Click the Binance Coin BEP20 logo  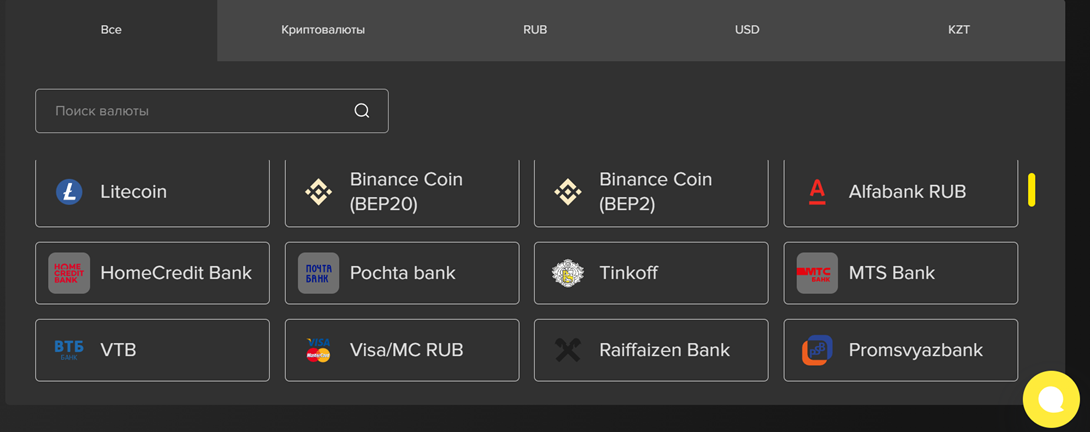[x=318, y=192]
